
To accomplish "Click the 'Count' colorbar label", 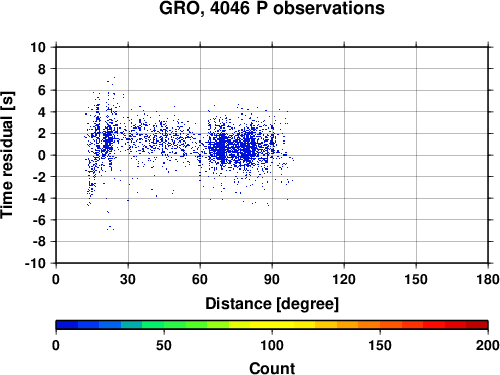I will coord(272,368).
